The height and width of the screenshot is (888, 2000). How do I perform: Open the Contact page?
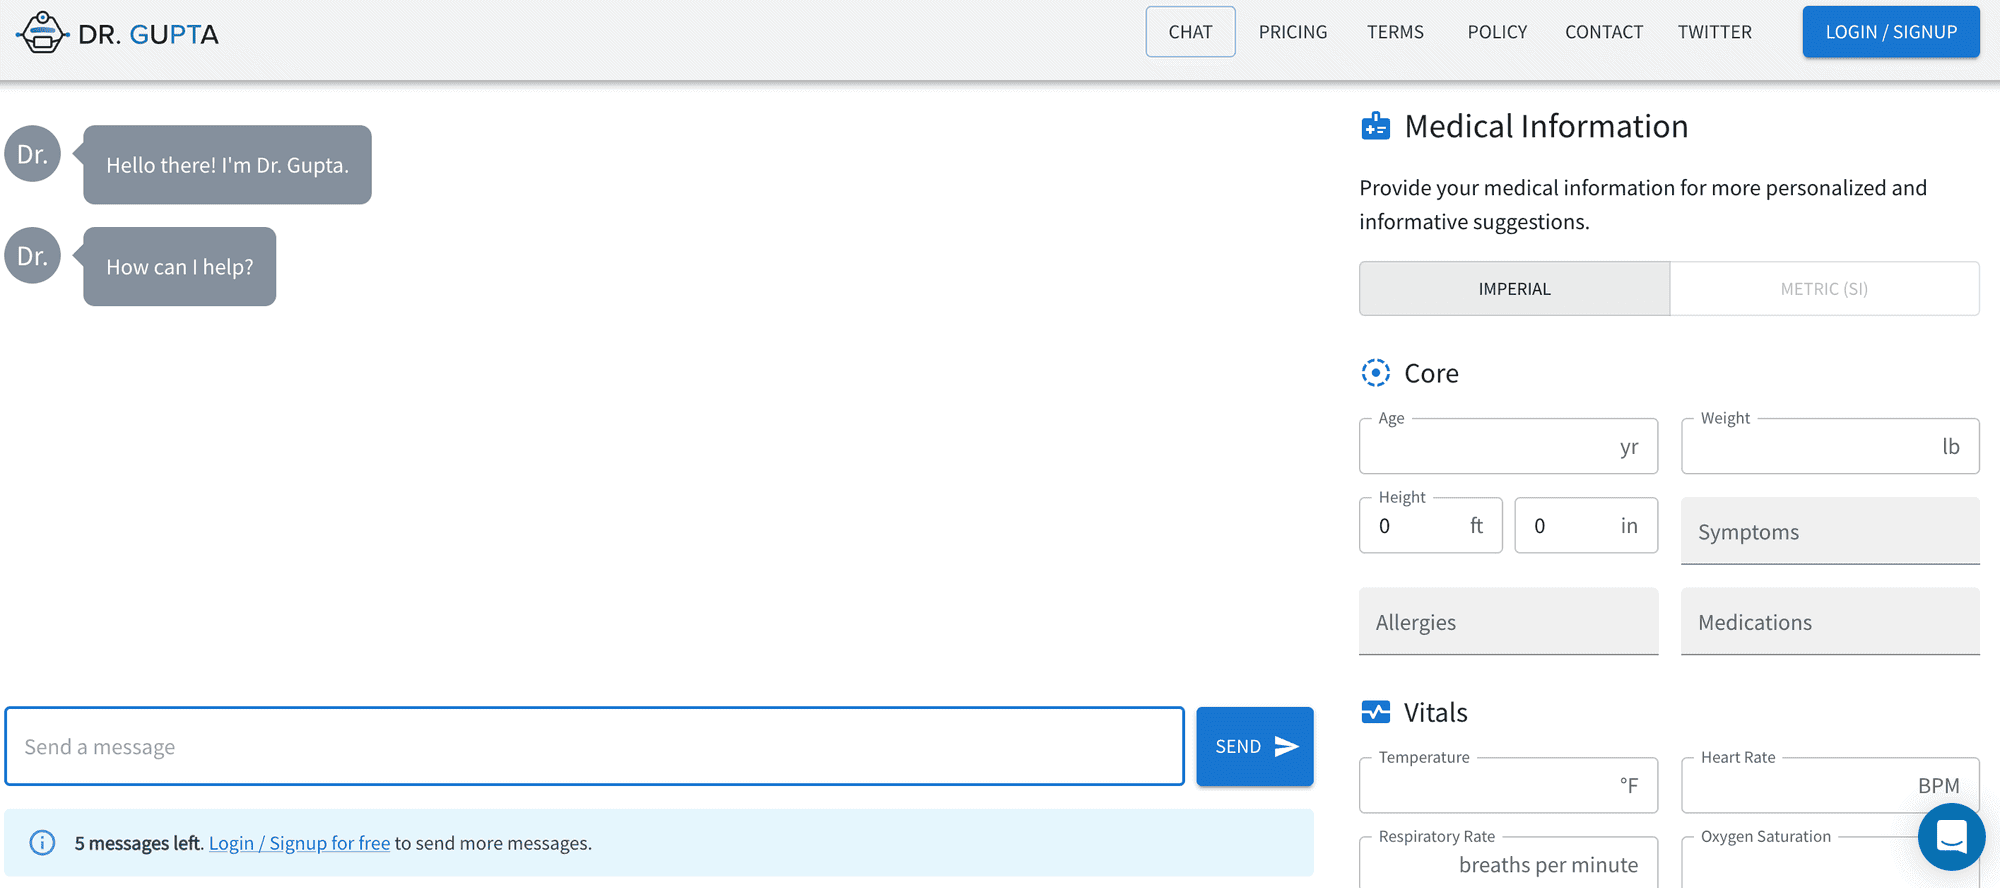1604,32
